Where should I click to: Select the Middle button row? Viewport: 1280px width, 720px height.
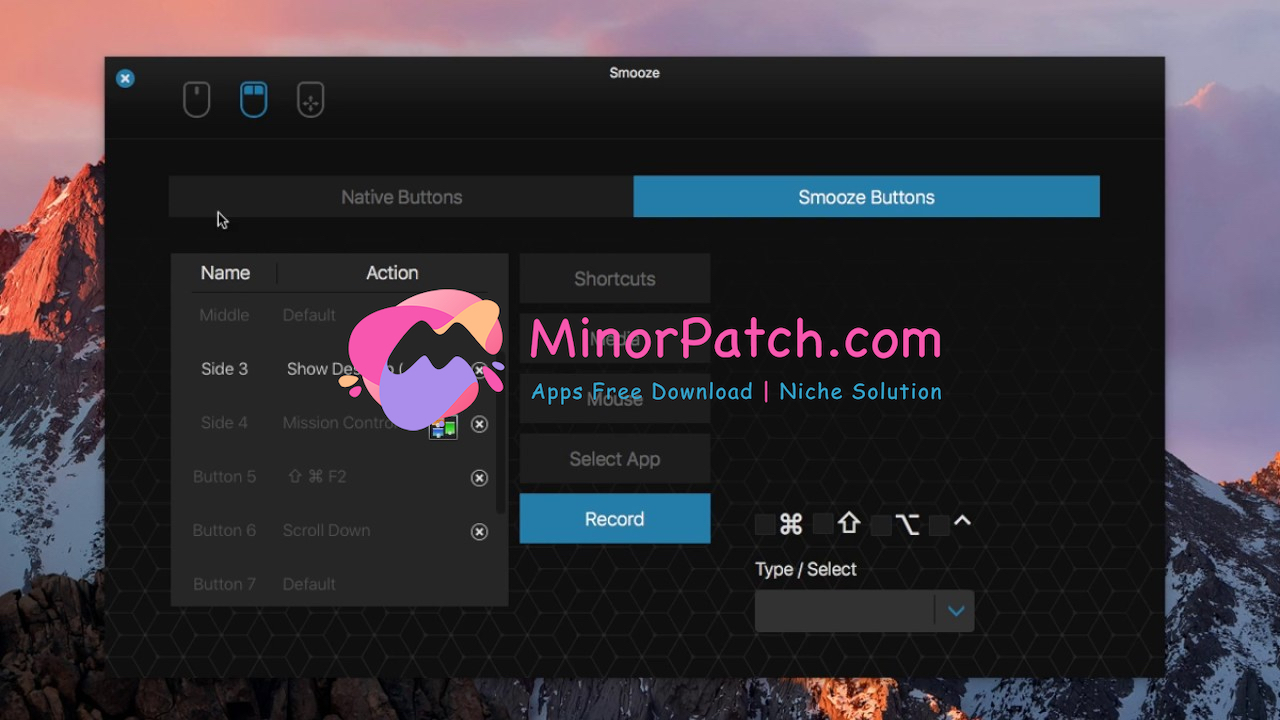point(340,315)
